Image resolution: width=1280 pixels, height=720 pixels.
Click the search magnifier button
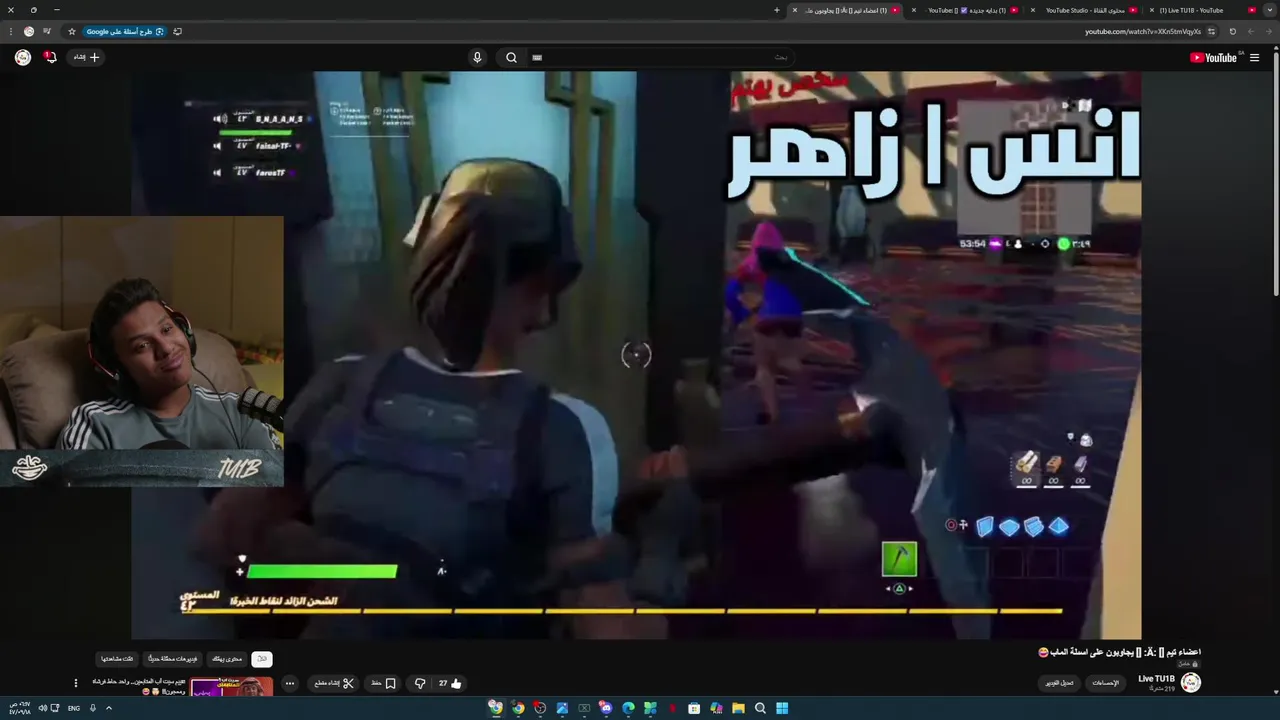[511, 58]
